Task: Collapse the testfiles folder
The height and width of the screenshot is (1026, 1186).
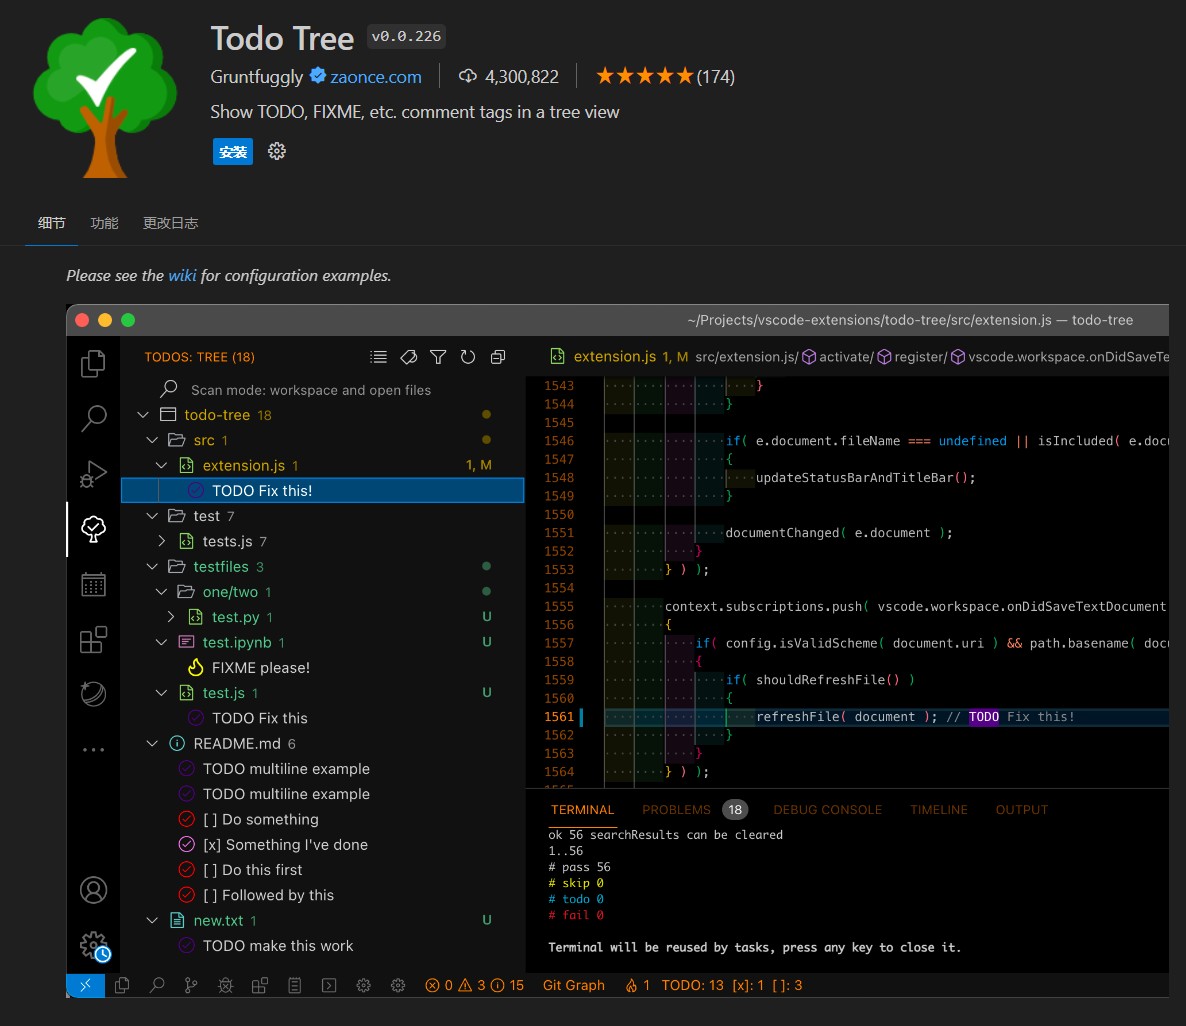Action: click(152, 567)
